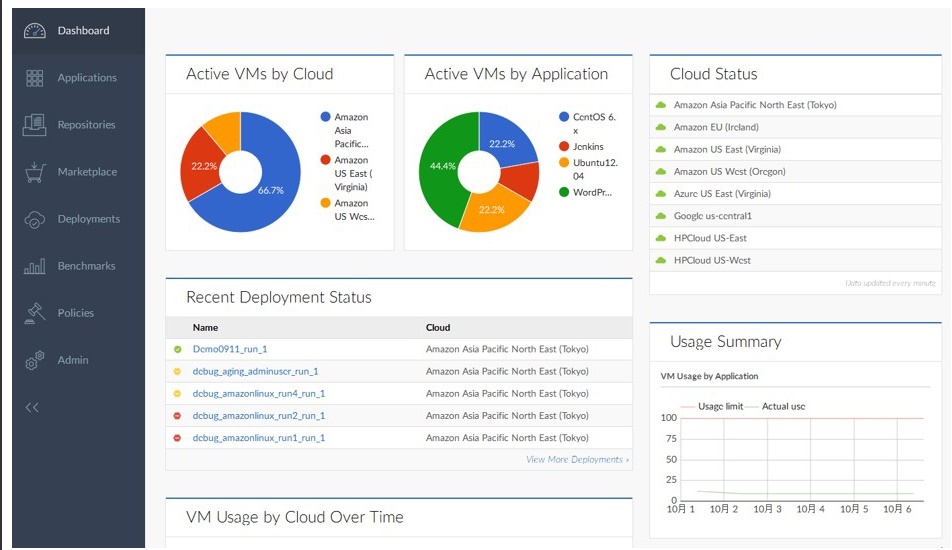Select the Policies menu label
952x550 pixels.
click(76, 313)
